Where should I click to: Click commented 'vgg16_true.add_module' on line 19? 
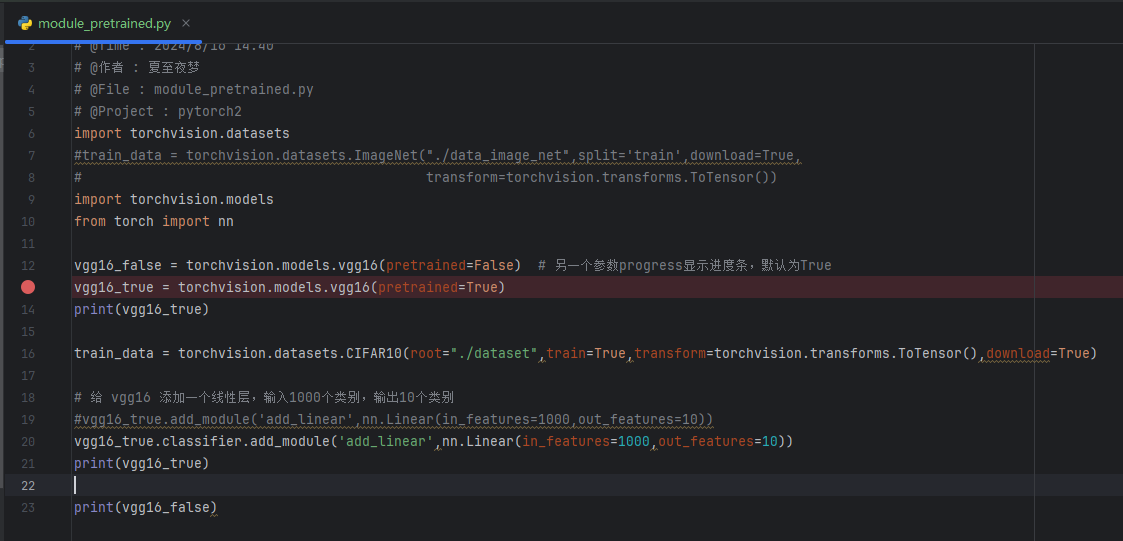pyautogui.click(x=166, y=419)
